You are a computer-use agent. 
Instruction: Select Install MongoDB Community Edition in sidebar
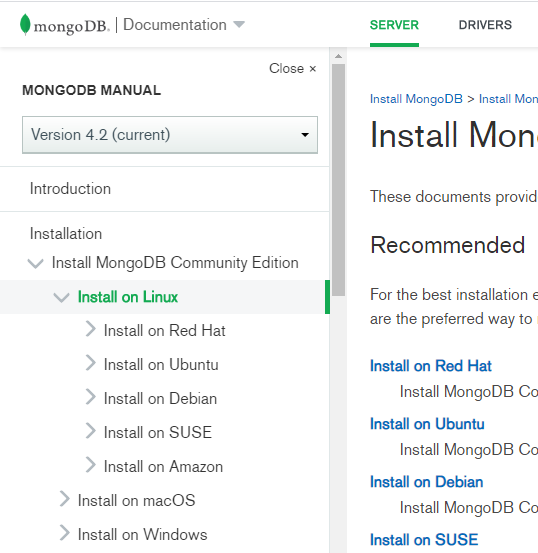tap(175, 263)
